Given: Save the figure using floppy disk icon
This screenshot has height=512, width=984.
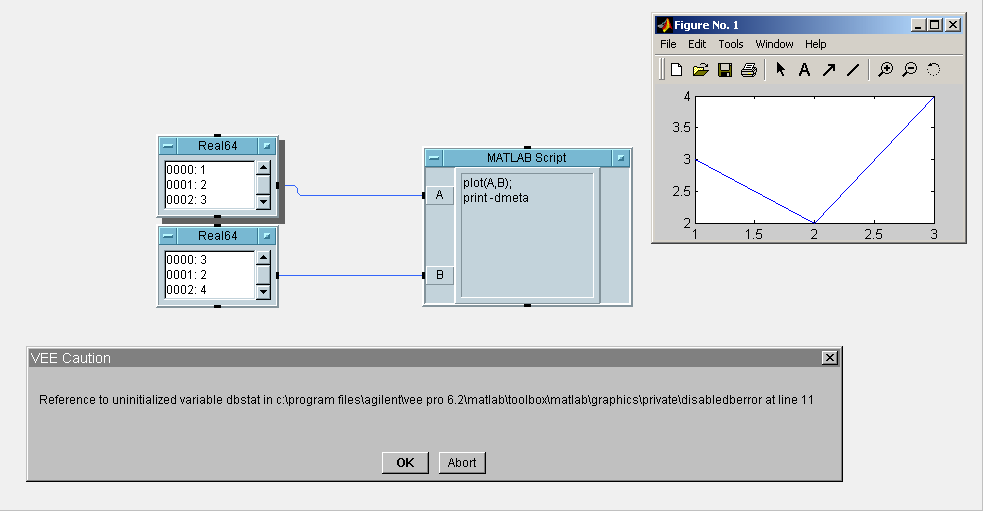Looking at the screenshot, I should (x=725, y=70).
